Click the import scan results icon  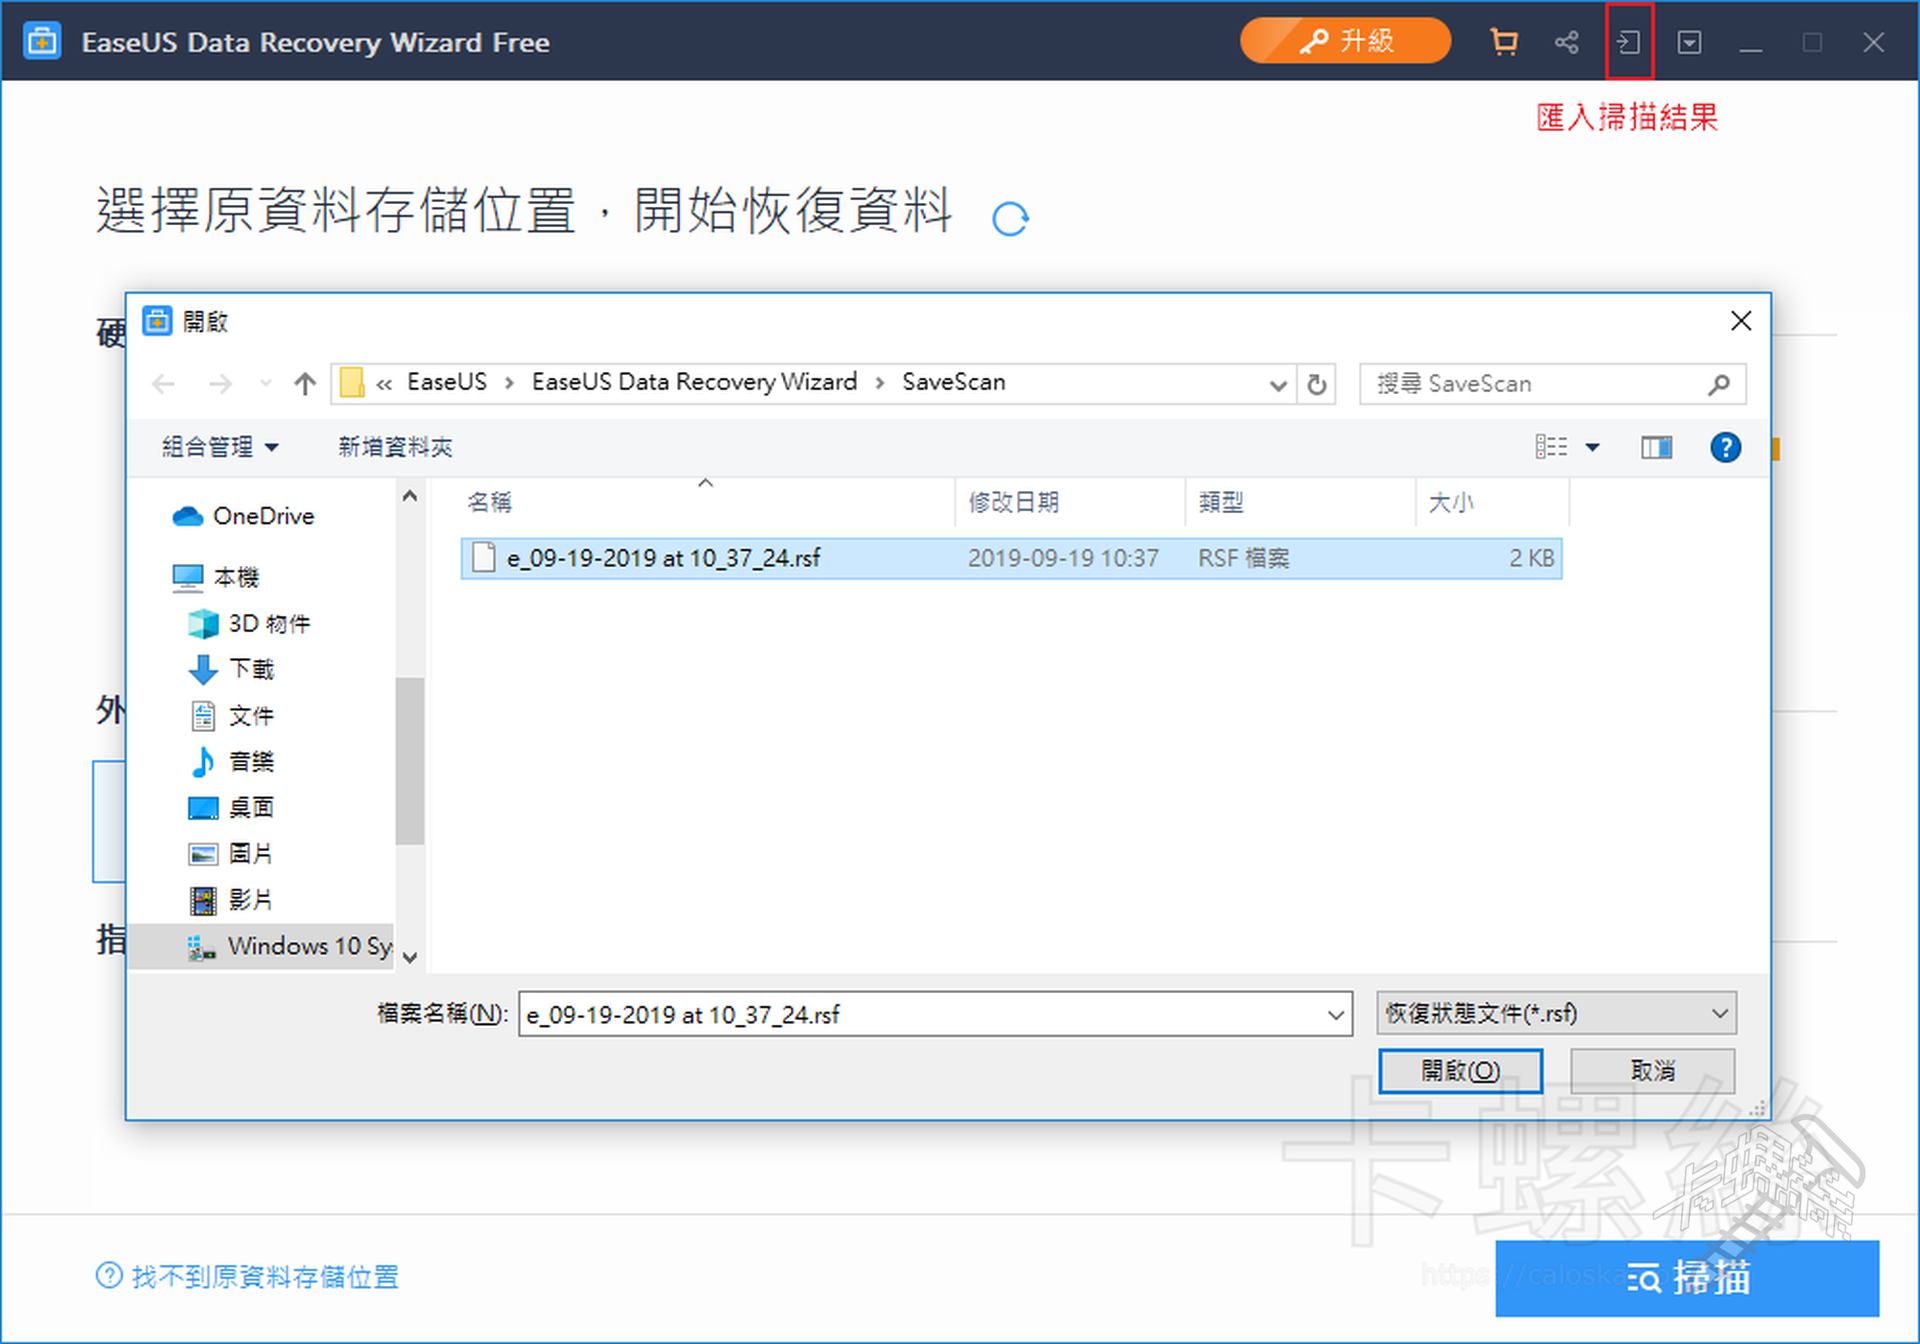click(1628, 42)
